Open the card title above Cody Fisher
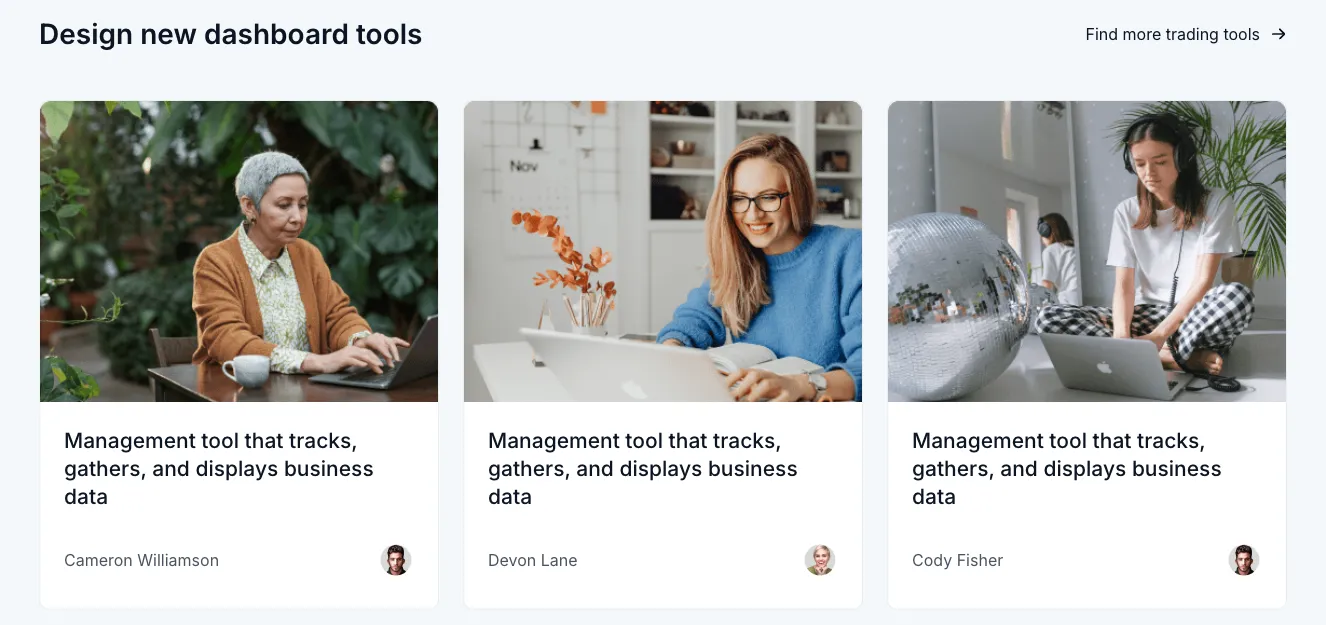Viewport: 1326px width, 625px height. click(1066, 468)
